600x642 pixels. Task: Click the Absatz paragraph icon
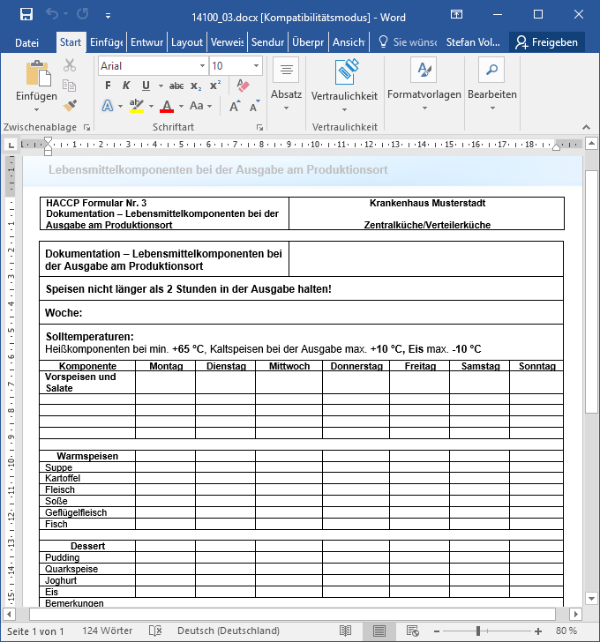(286, 72)
